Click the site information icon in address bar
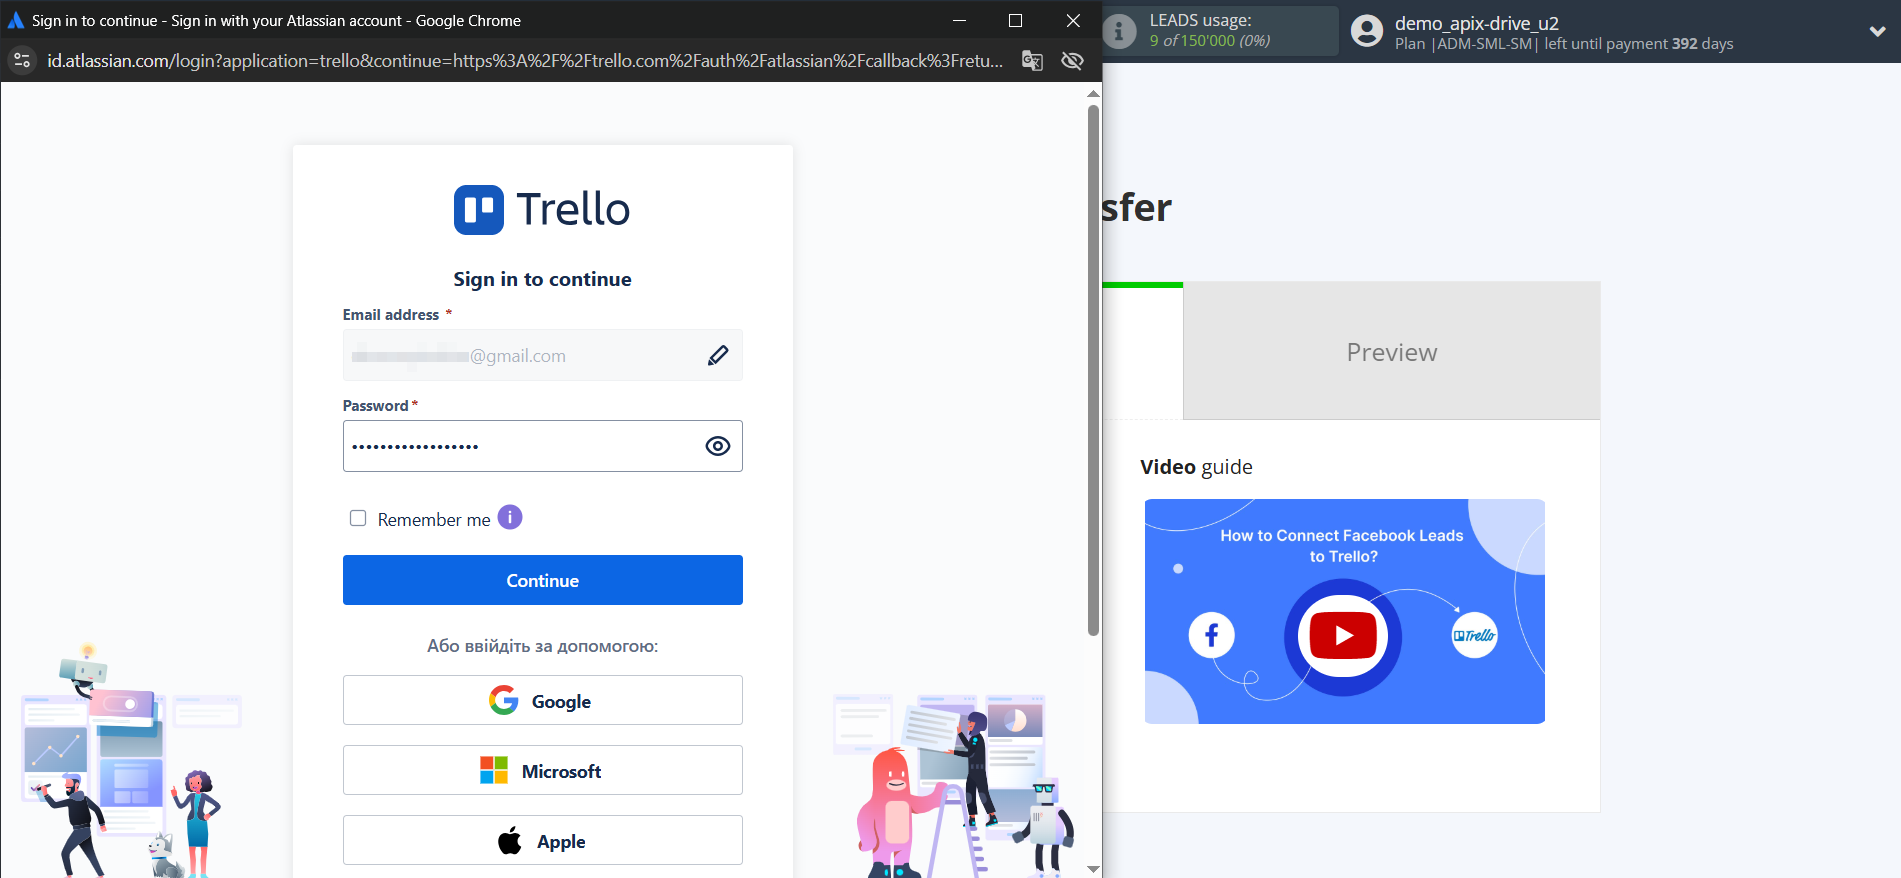 [22, 61]
